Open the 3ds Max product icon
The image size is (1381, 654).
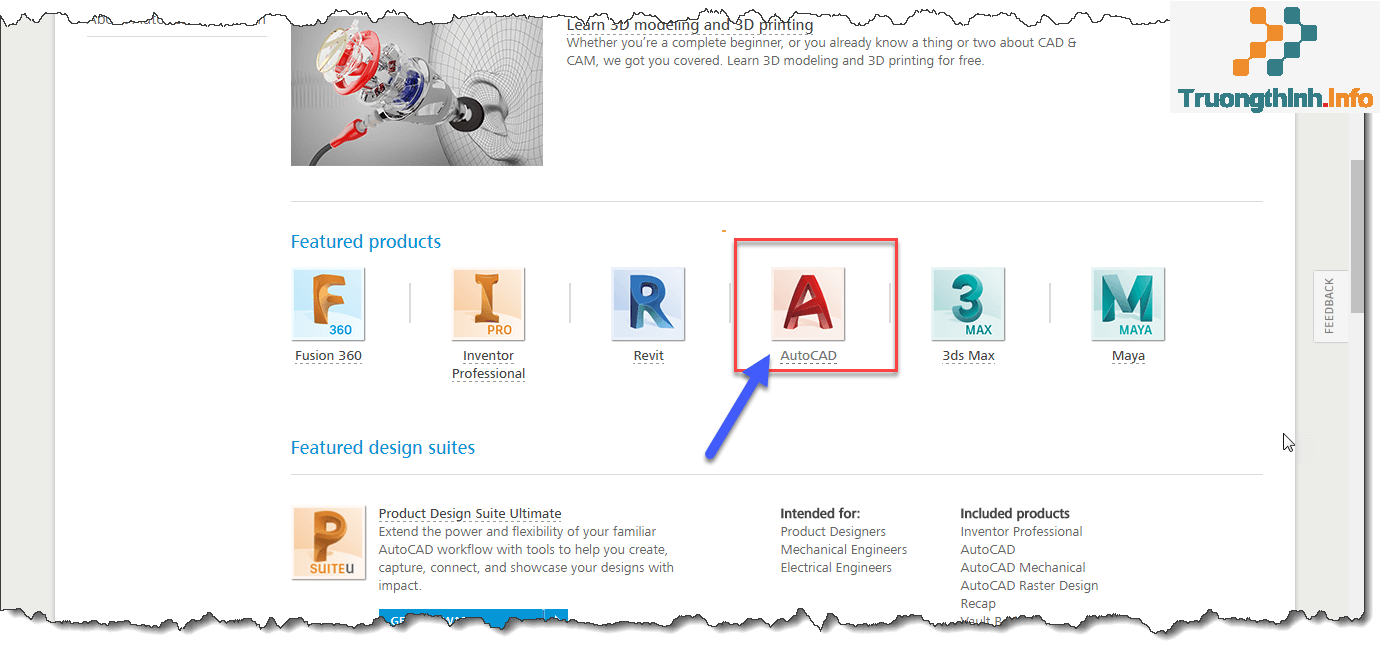[968, 304]
